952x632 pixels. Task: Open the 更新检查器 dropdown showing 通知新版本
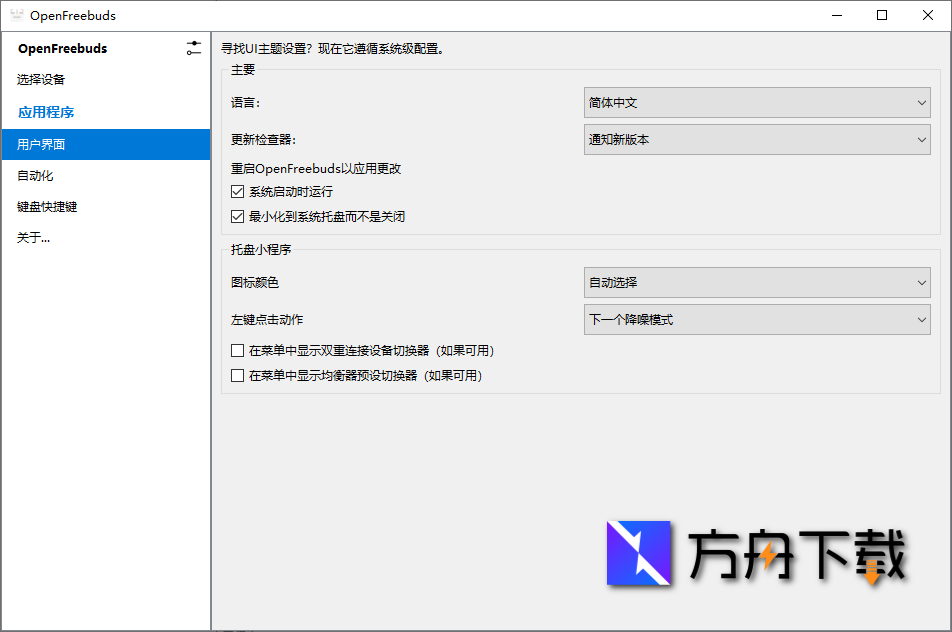point(757,139)
